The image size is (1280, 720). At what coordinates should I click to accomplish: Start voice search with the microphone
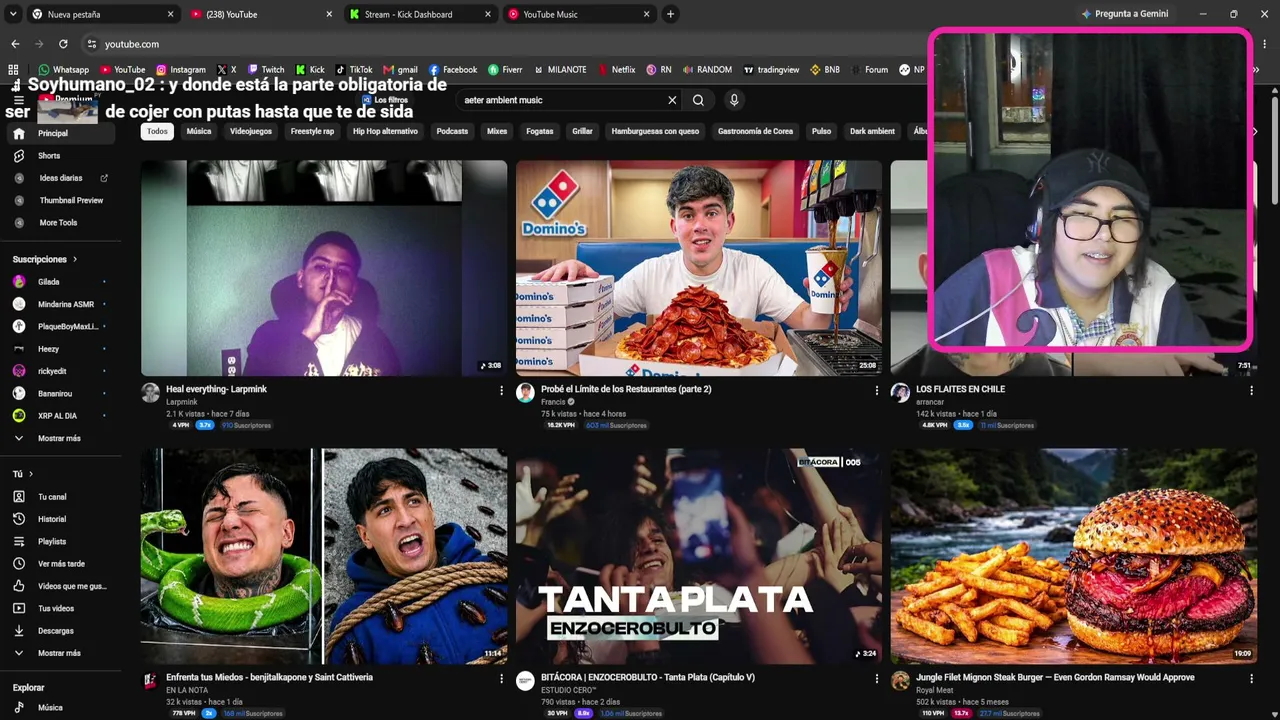point(734,100)
